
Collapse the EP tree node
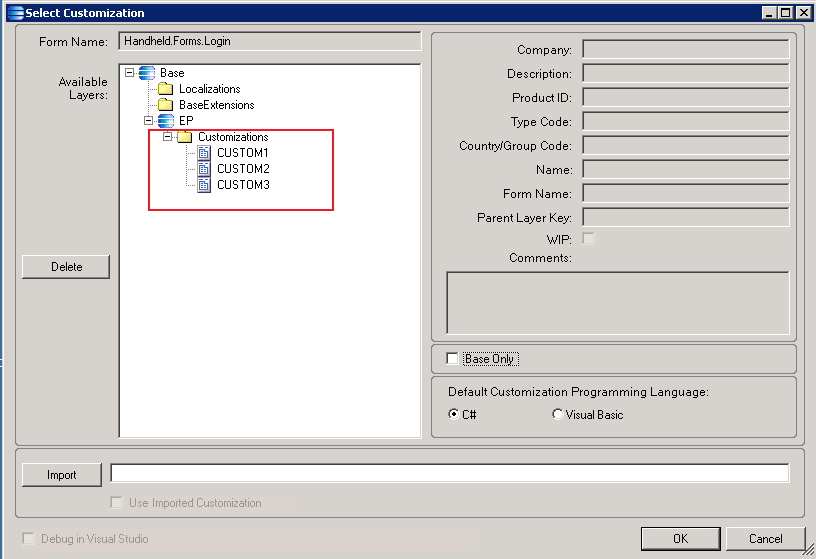[148, 121]
